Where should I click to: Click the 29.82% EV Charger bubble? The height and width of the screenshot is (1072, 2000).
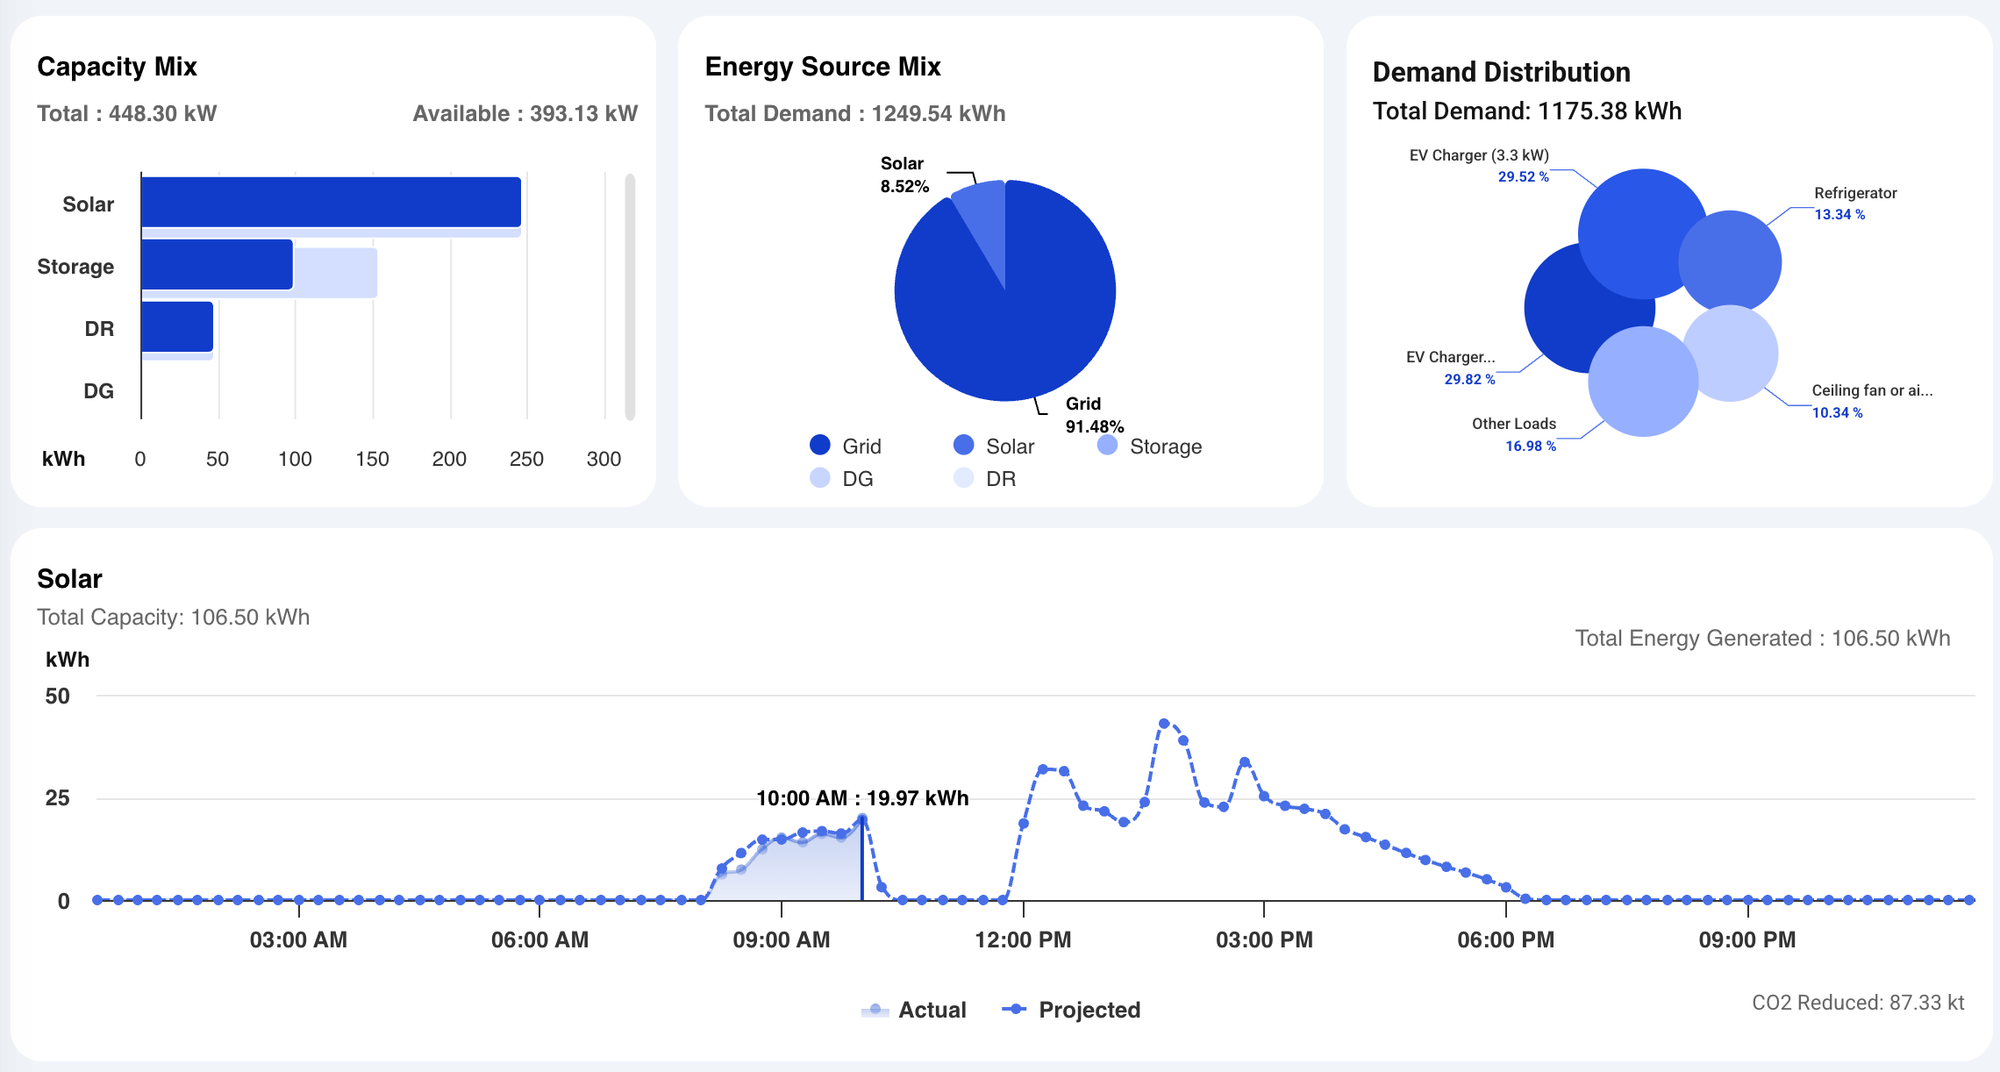tap(1560, 320)
